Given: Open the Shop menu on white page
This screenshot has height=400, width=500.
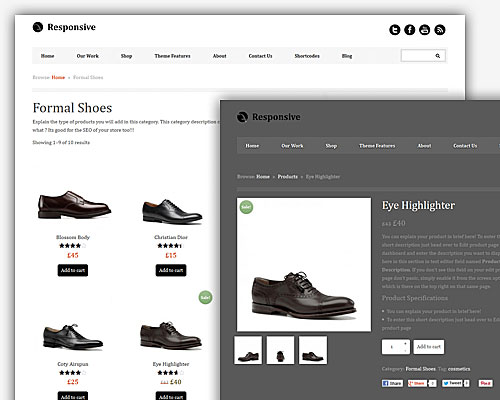Looking at the screenshot, I should click(x=126, y=56).
